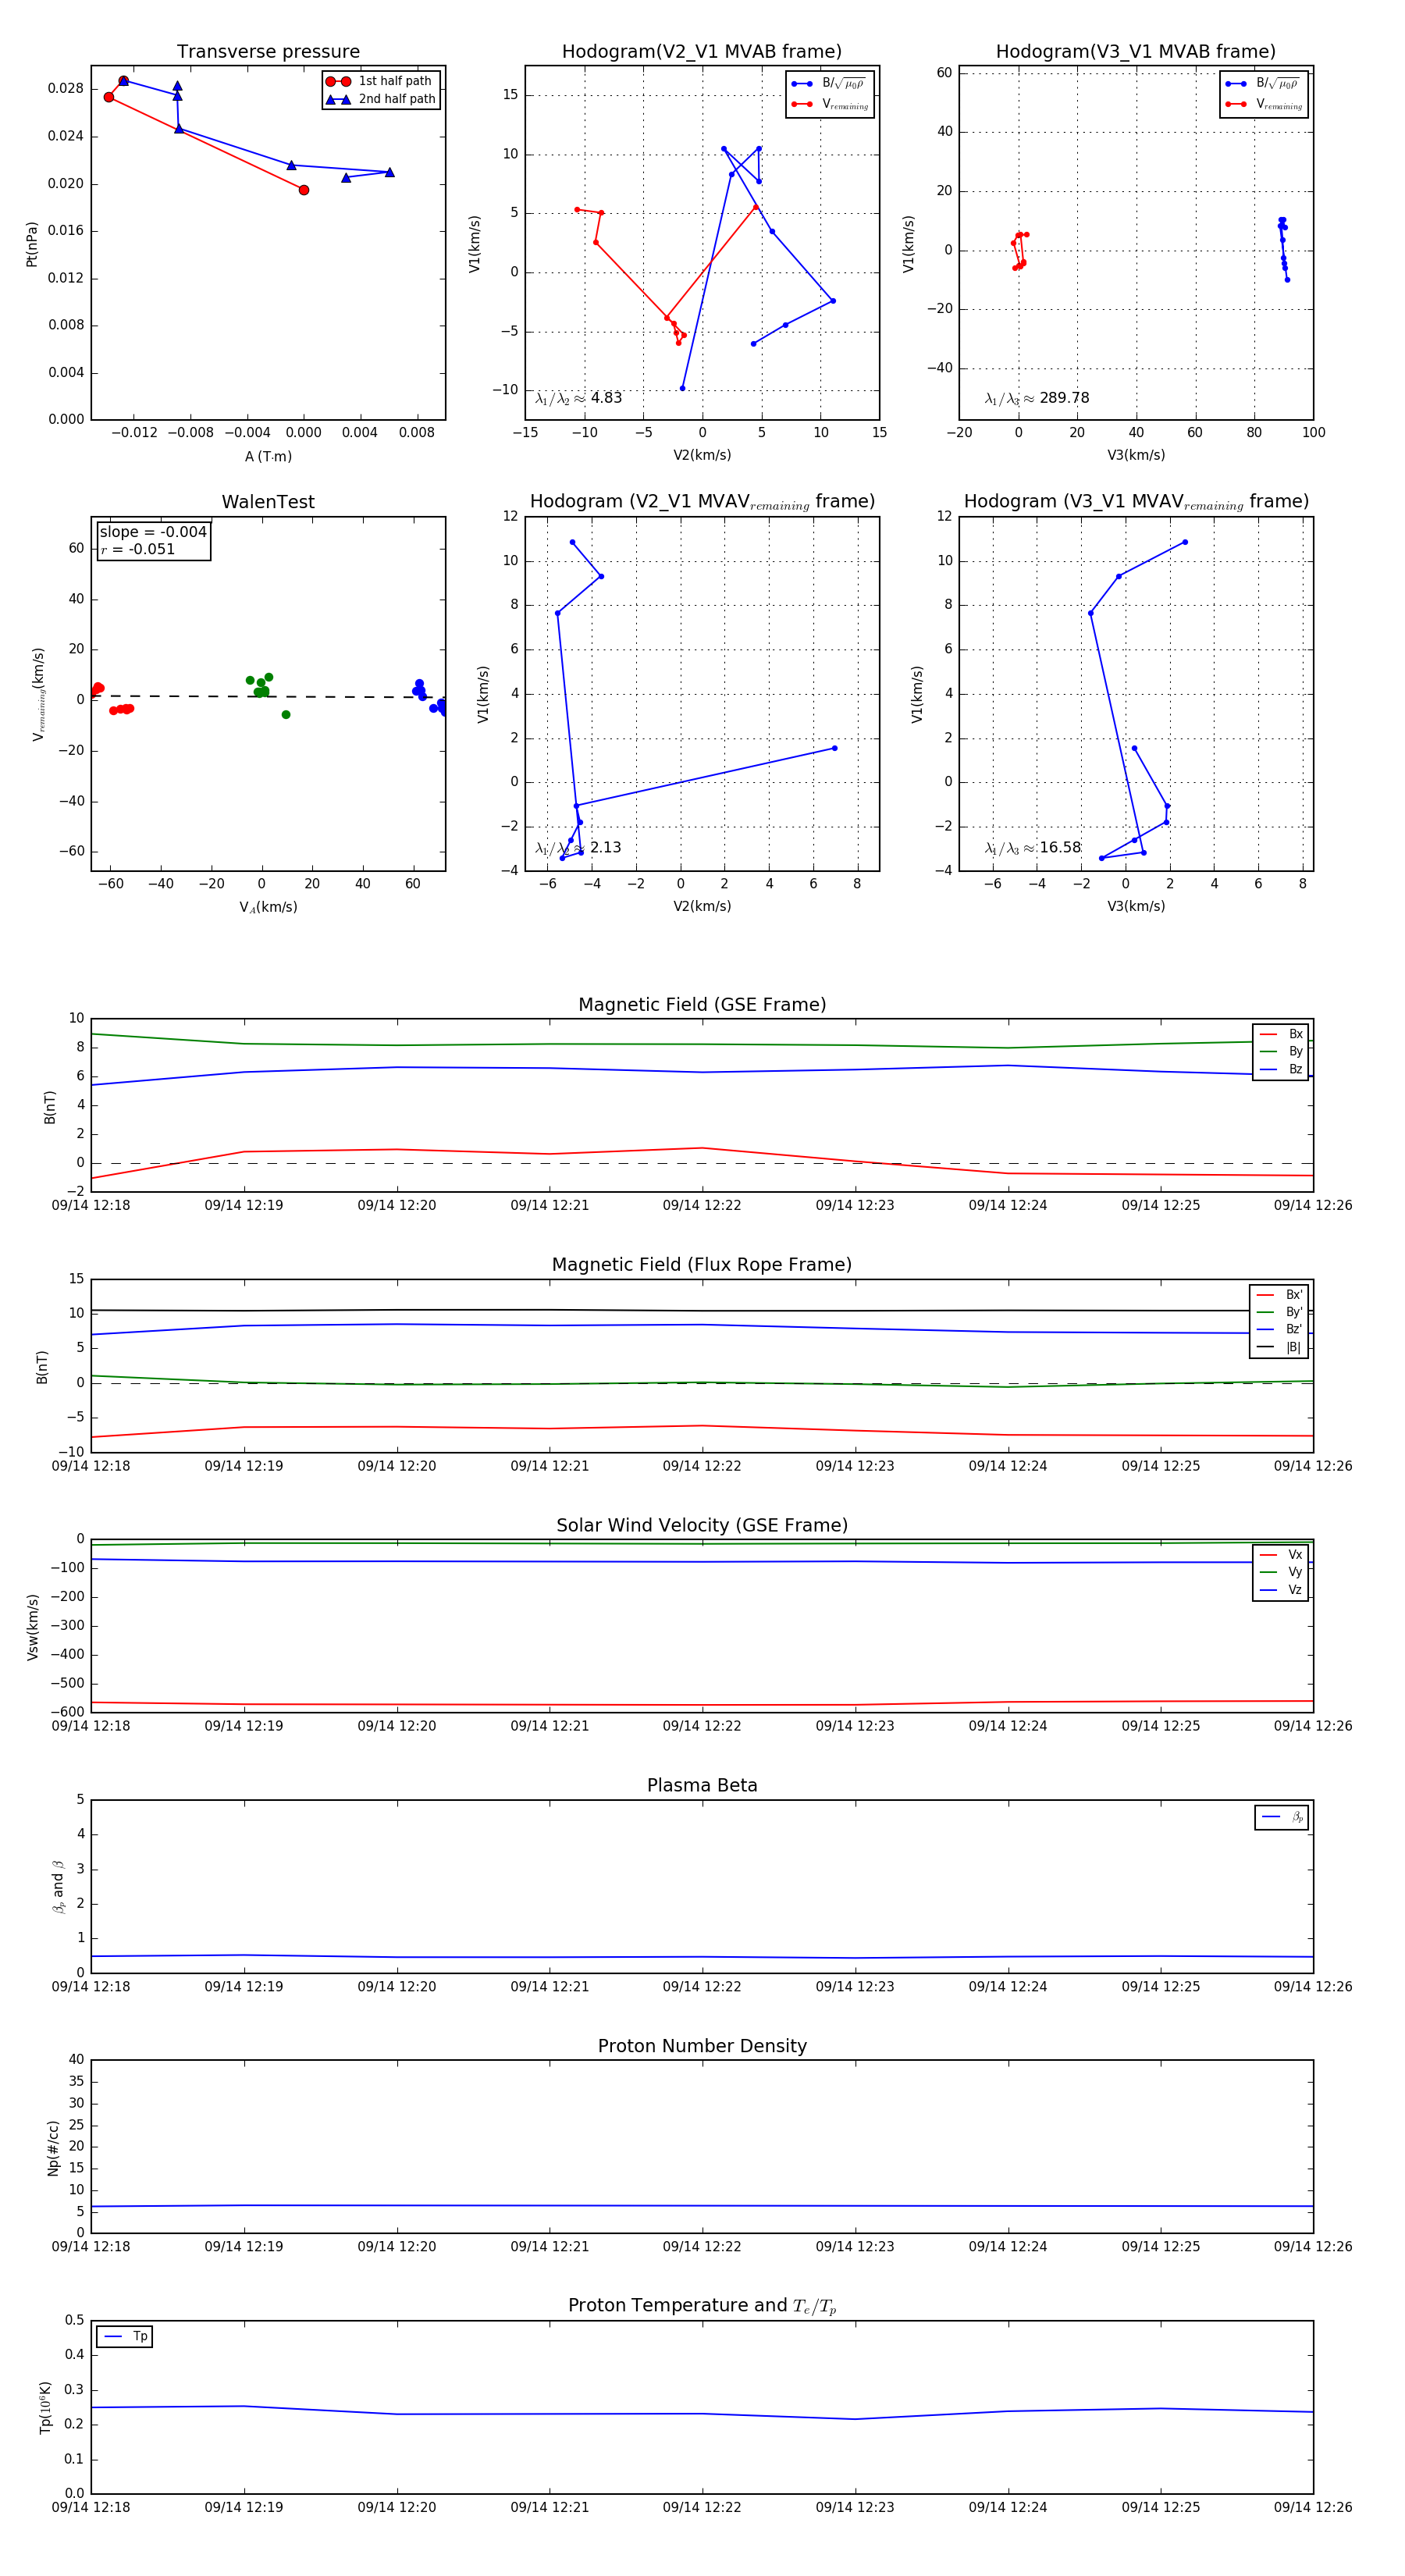1405x2576 pixels.
Task: Select '2nd half path' legend entry
Action: [x=381, y=99]
